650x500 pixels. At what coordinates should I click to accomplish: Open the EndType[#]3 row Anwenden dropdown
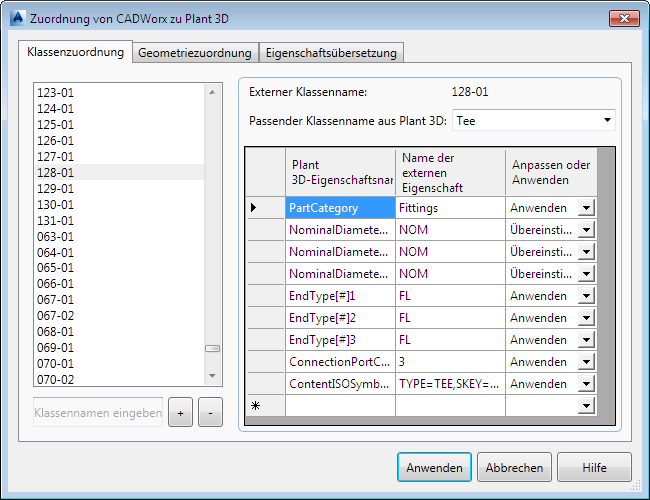coord(586,340)
